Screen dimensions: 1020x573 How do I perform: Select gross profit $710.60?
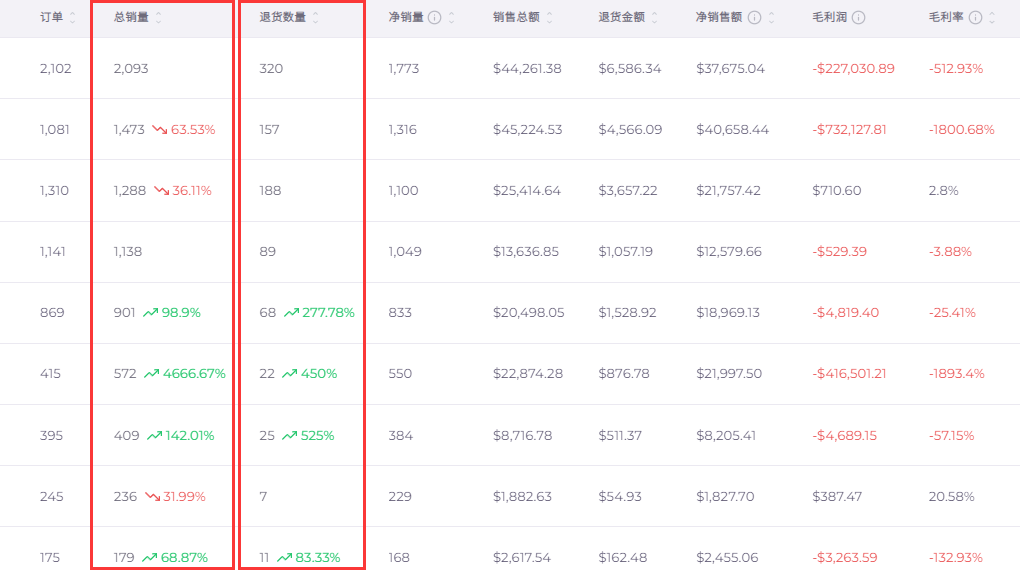coord(837,191)
